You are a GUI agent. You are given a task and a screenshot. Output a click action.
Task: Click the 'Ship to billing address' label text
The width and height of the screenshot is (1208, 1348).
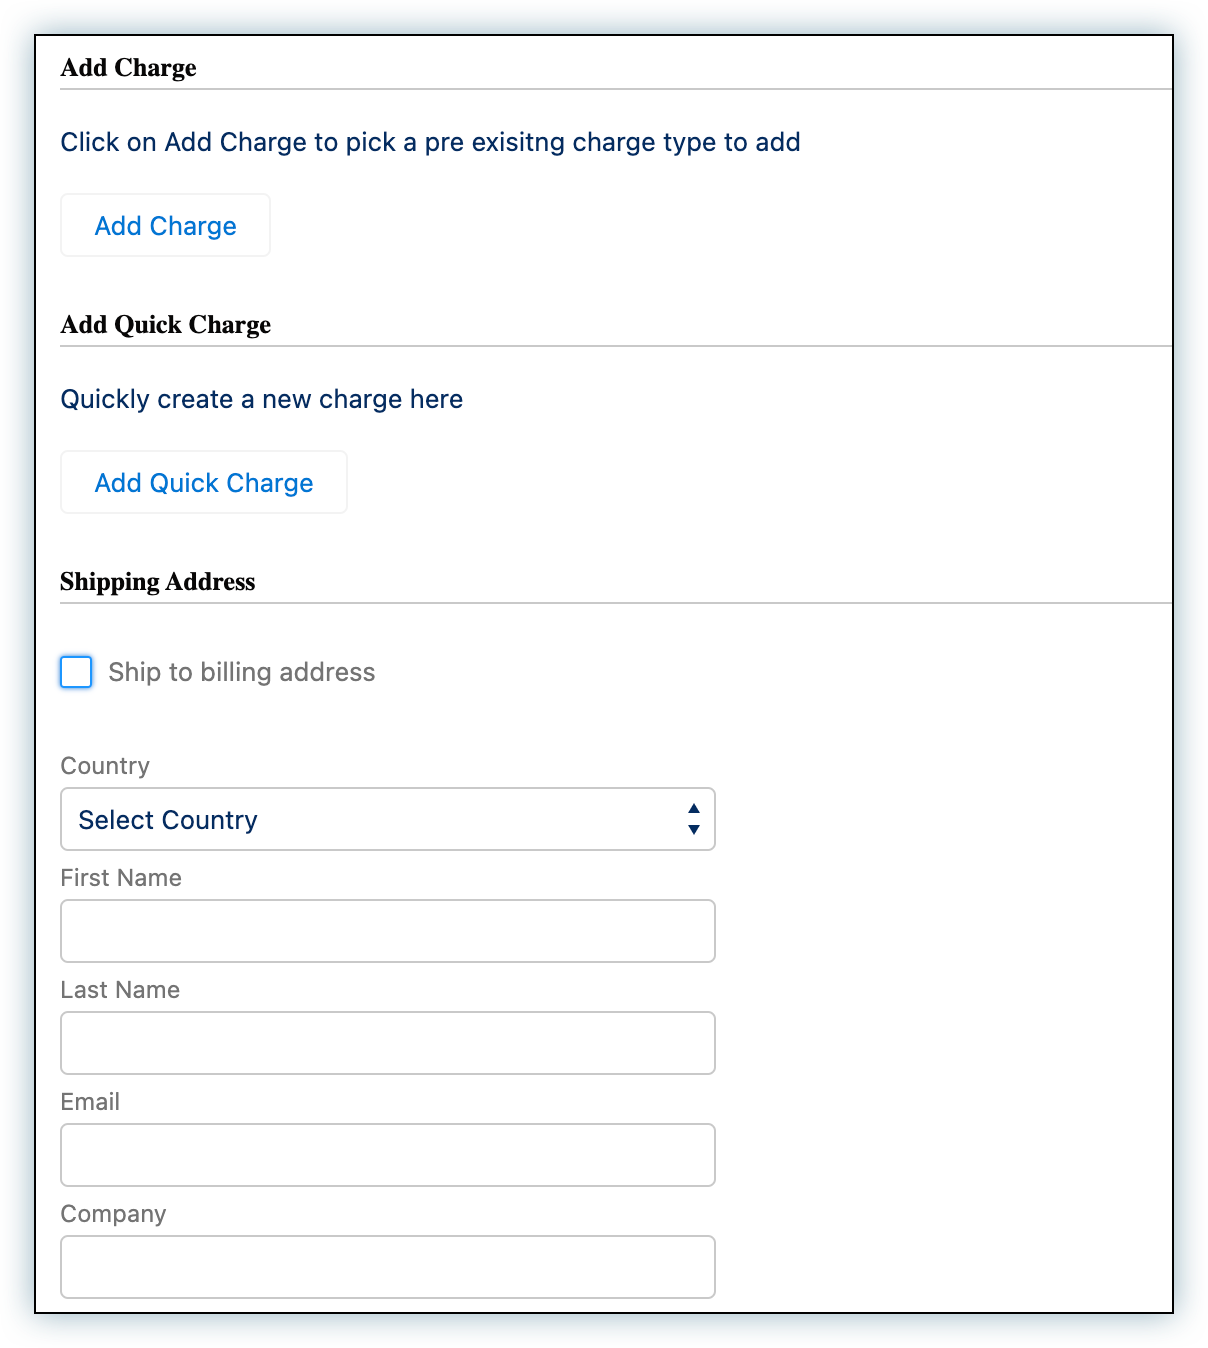point(241,672)
